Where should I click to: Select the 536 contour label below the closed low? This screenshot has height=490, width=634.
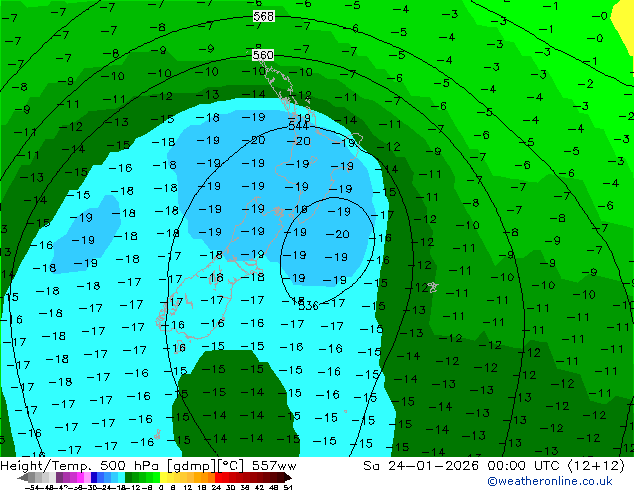[309, 306]
